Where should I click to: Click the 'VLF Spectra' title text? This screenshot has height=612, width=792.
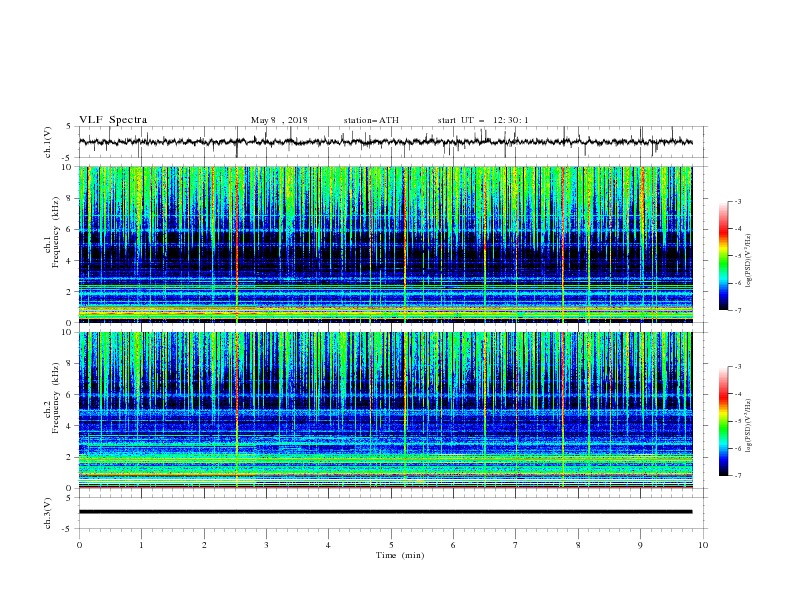(113, 120)
